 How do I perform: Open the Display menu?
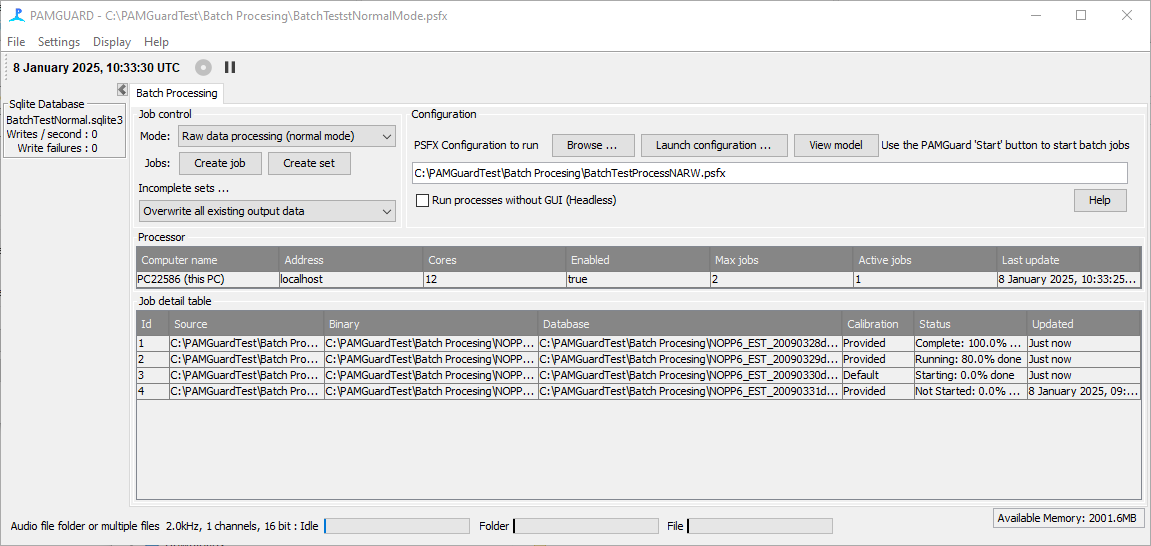click(x=112, y=42)
